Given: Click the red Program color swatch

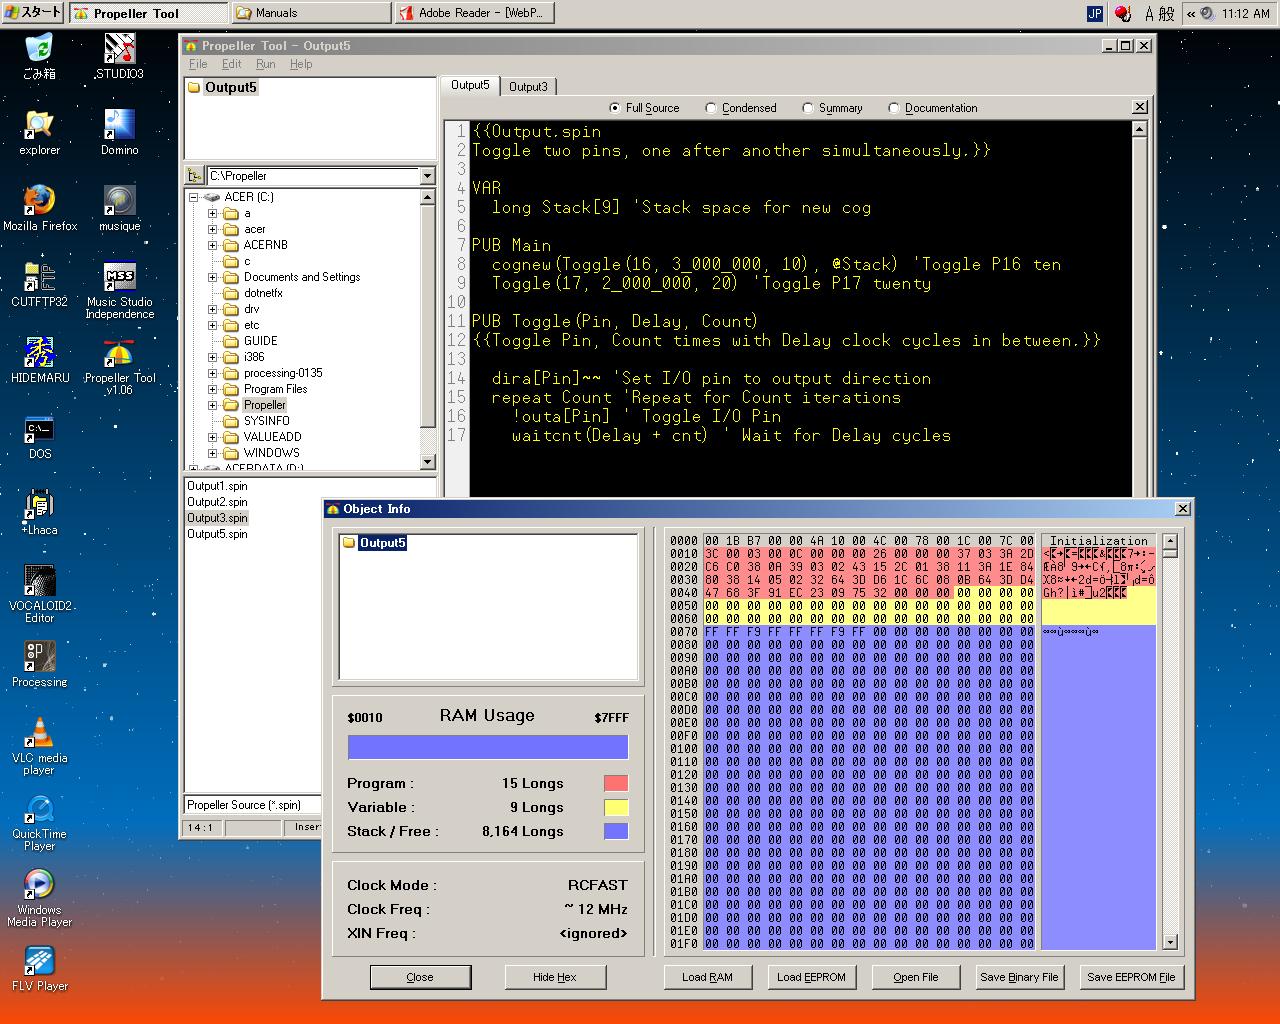Looking at the screenshot, I should tap(616, 783).
